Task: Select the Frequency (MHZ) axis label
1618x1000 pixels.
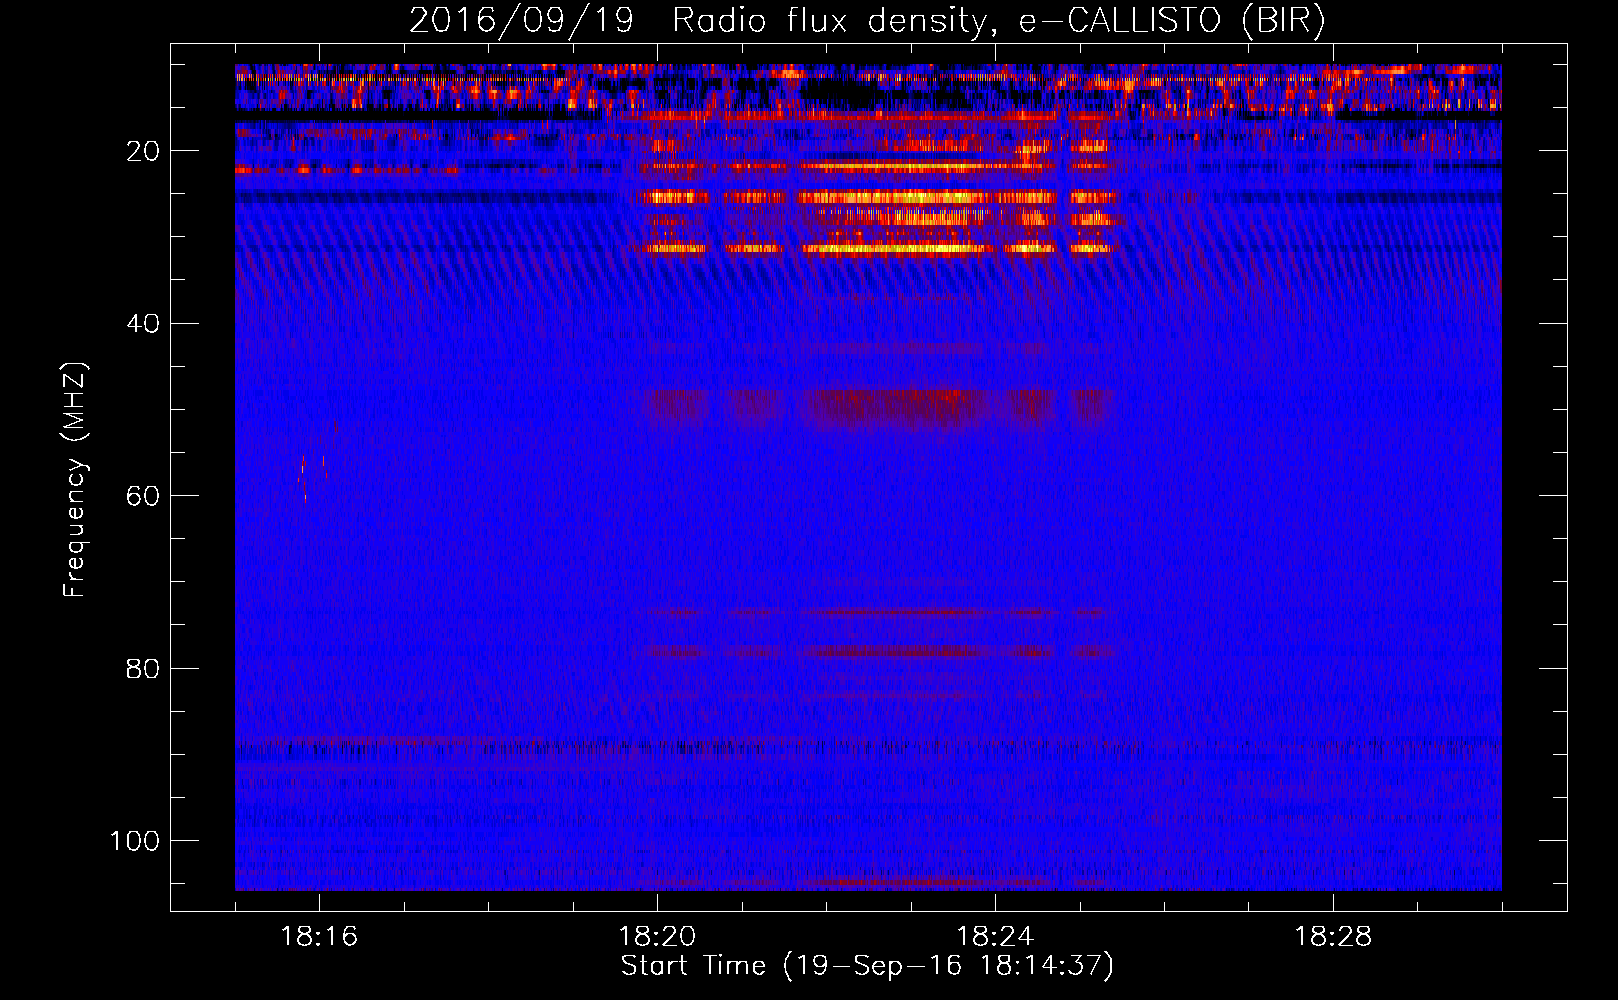Action: [x=75, y=480]
